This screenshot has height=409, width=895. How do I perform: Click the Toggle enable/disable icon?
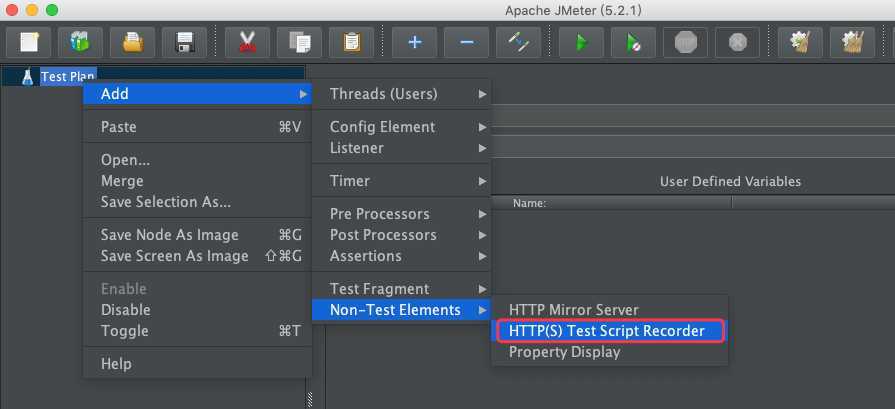[x=518, y=42]
